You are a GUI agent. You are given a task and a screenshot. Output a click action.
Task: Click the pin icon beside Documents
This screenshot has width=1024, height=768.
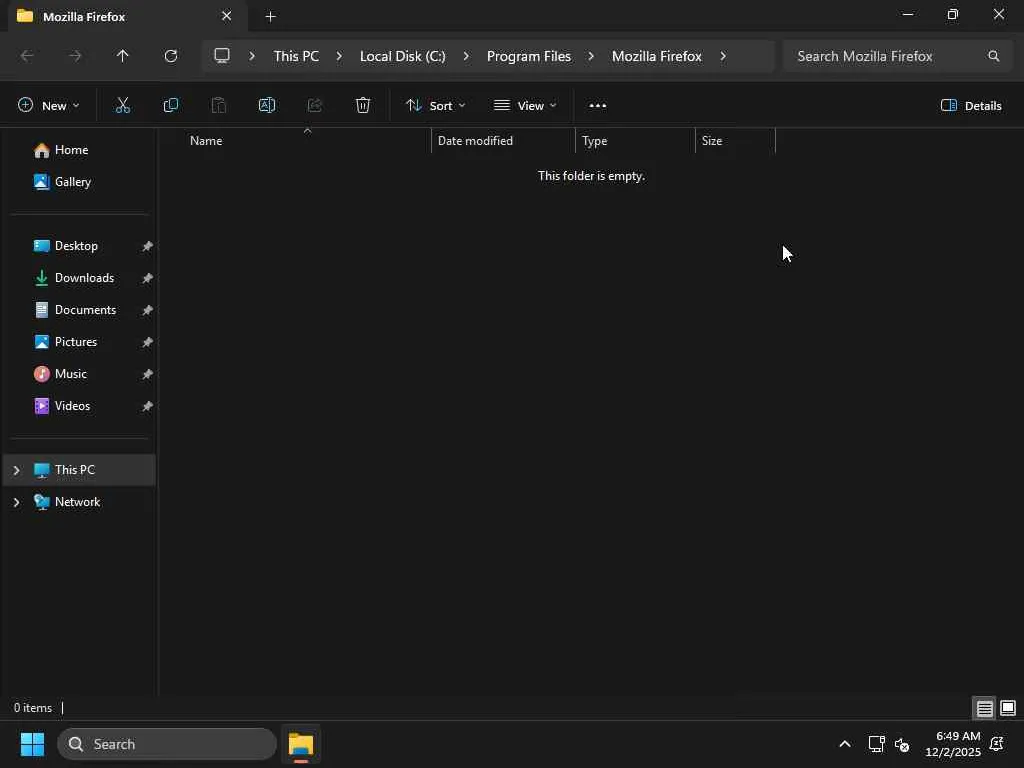coord(148,310)
